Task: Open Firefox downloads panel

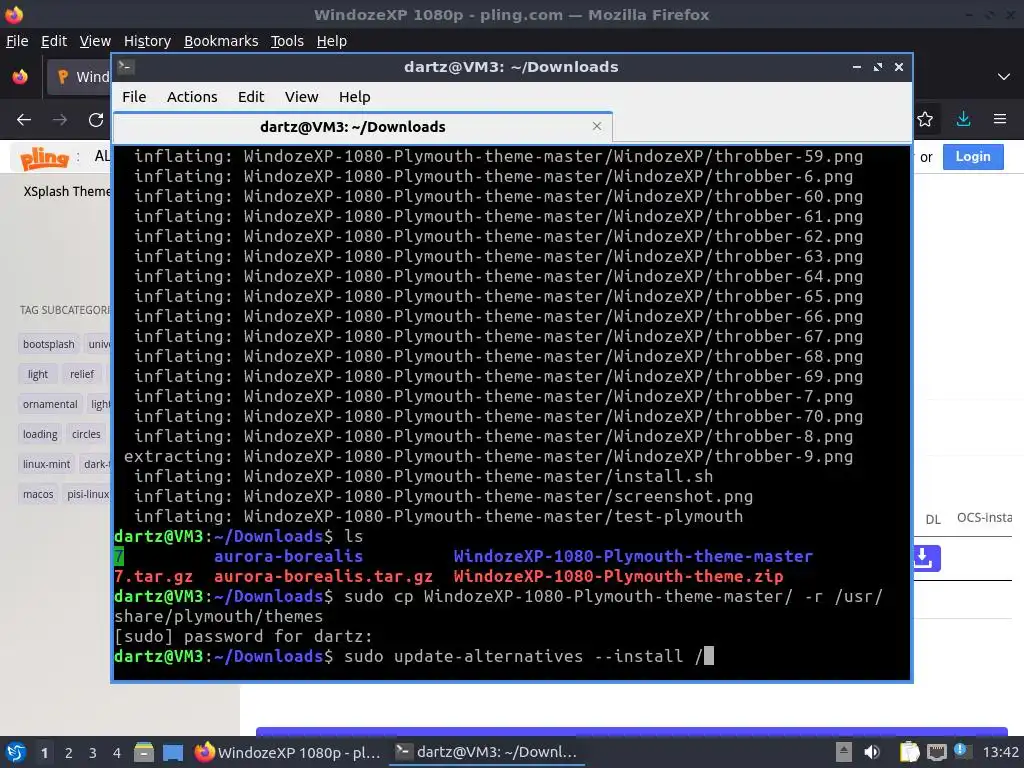Action: tap(963, 119)
